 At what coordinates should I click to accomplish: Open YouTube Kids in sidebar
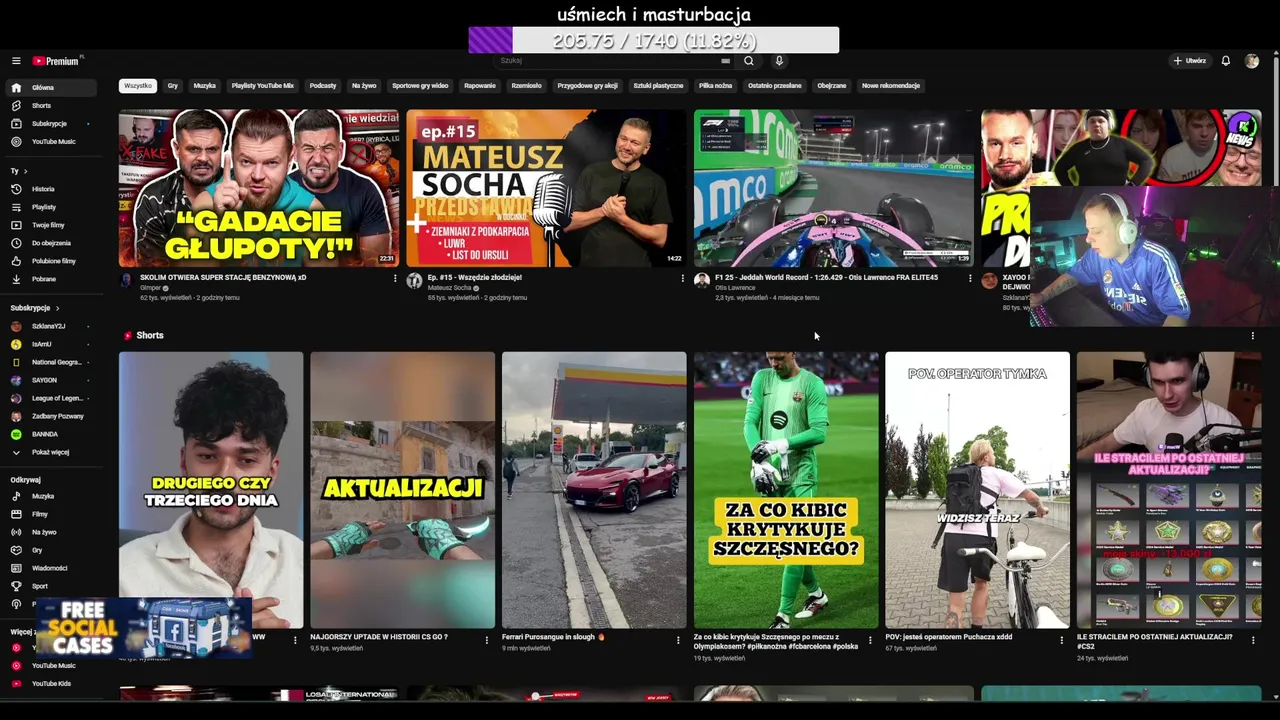click(50, 684)
